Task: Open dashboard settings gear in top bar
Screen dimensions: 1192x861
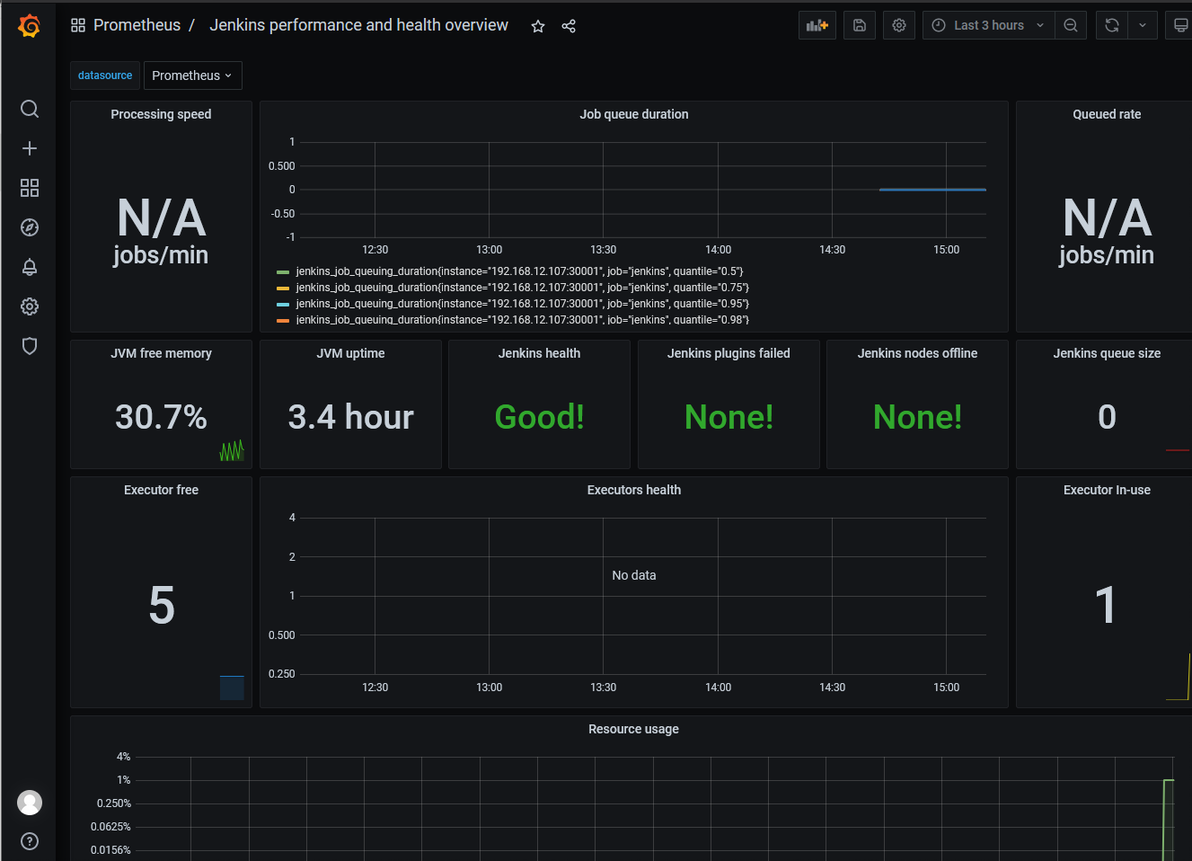Action: [x=899, y=25]
